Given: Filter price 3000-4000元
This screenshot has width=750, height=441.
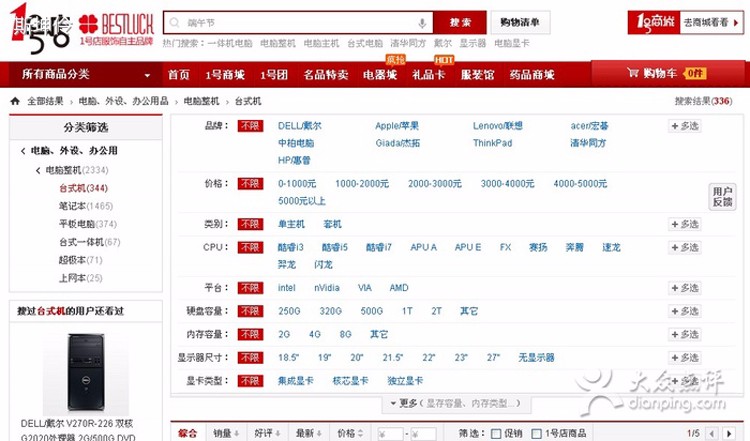Looking at the screenshot, I should [507, 184].
